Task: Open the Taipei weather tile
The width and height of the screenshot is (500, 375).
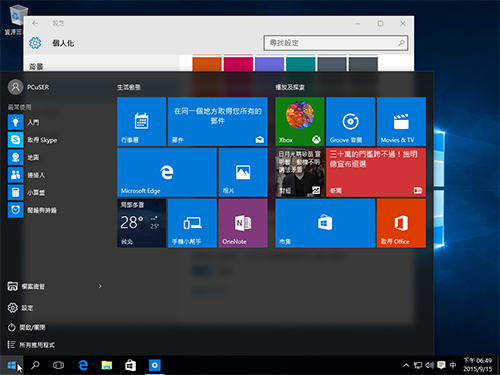Action: coord(141,223)
